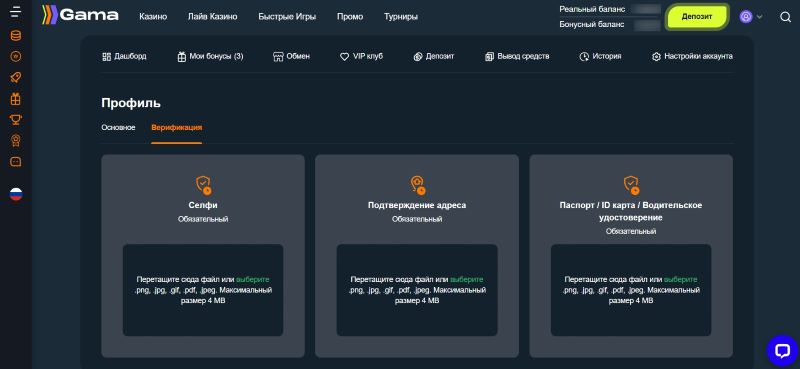Image resolution: width=800 pixels, height=369 pixels.
Task: Open the live chat bubble
Action: (782, 350)
